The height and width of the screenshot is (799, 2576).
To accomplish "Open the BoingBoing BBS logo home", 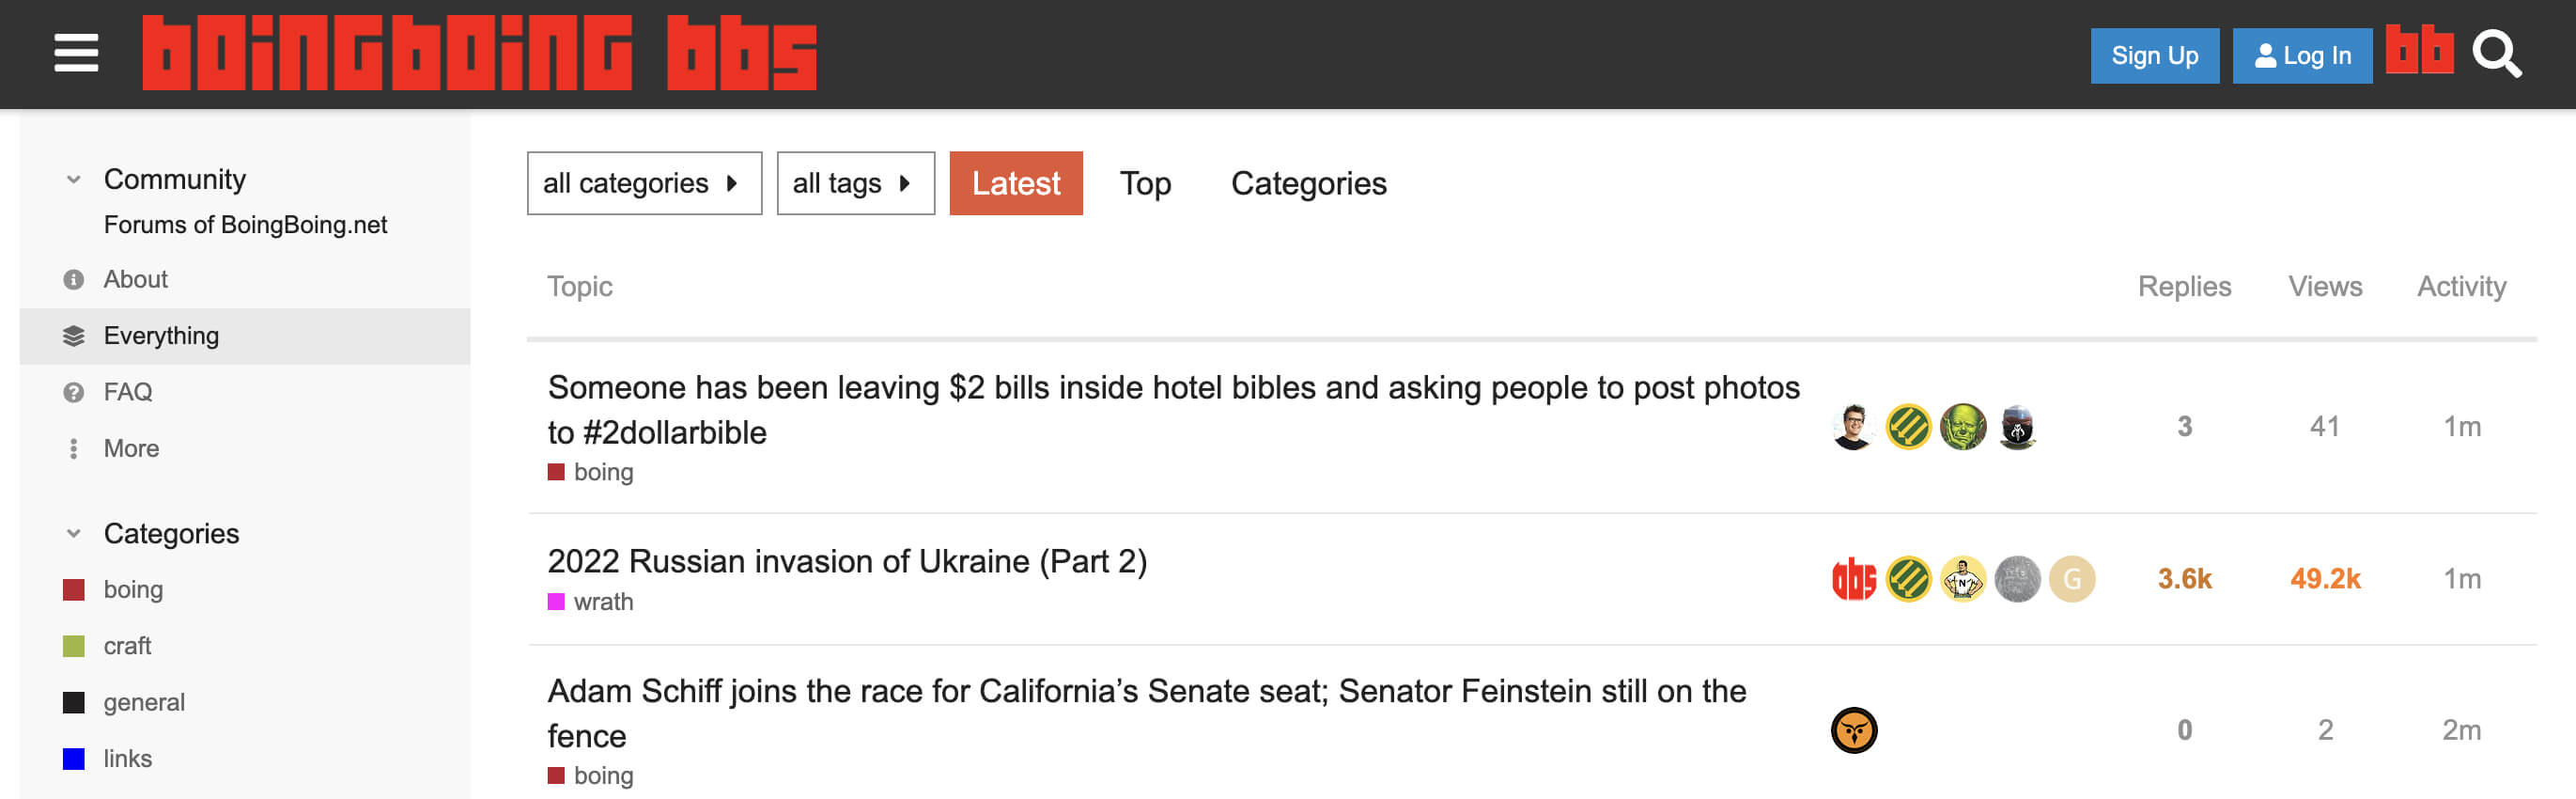I will (x=479, y=53).
